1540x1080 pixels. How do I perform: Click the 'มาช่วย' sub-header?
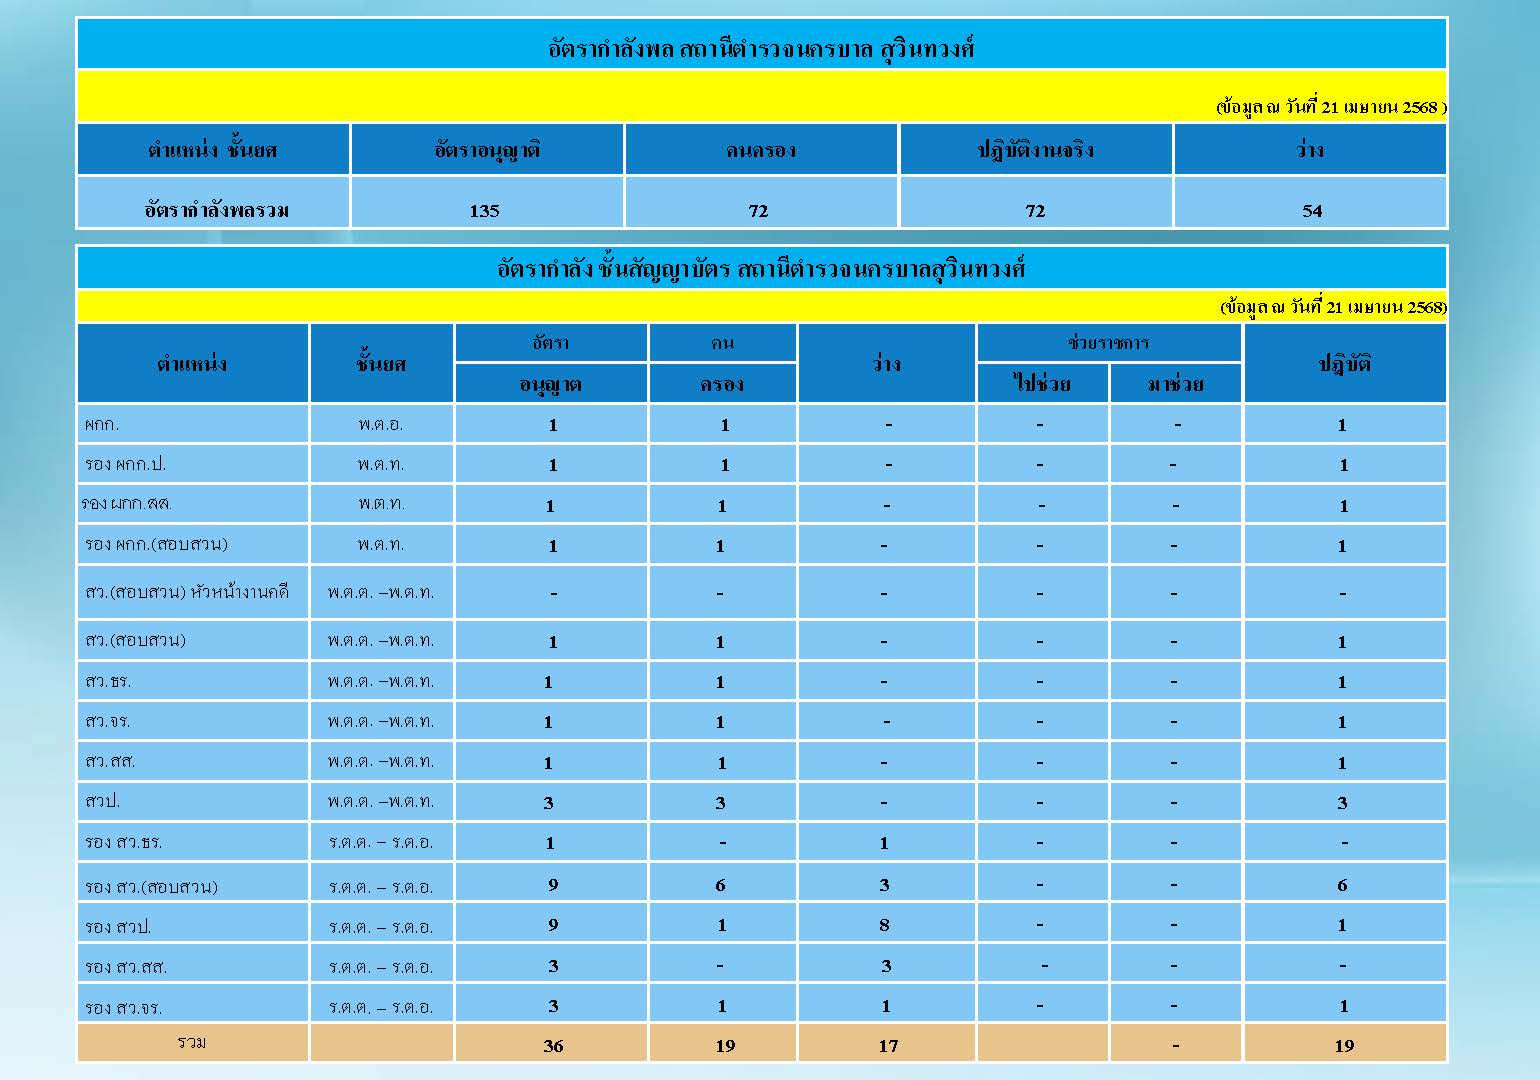click(x=1175, y=384)
